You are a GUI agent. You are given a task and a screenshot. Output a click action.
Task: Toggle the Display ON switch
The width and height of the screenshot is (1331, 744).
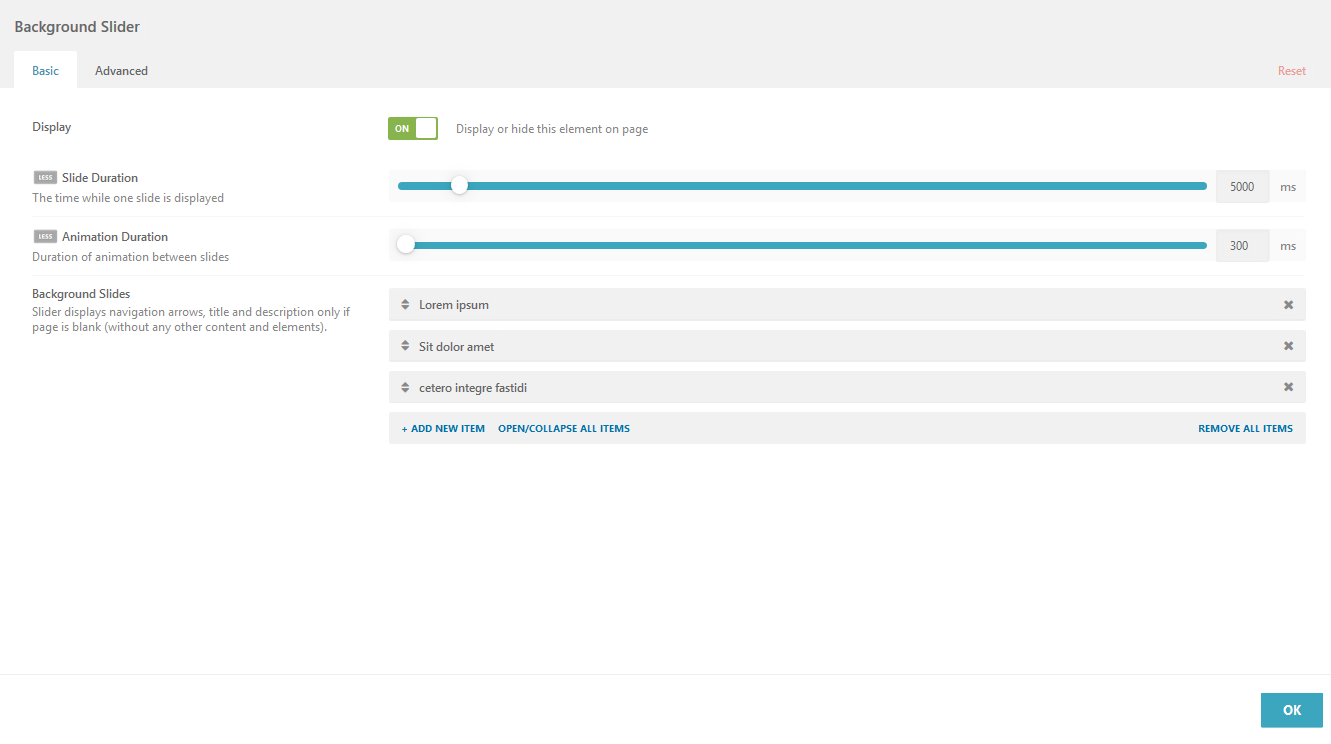413,128
